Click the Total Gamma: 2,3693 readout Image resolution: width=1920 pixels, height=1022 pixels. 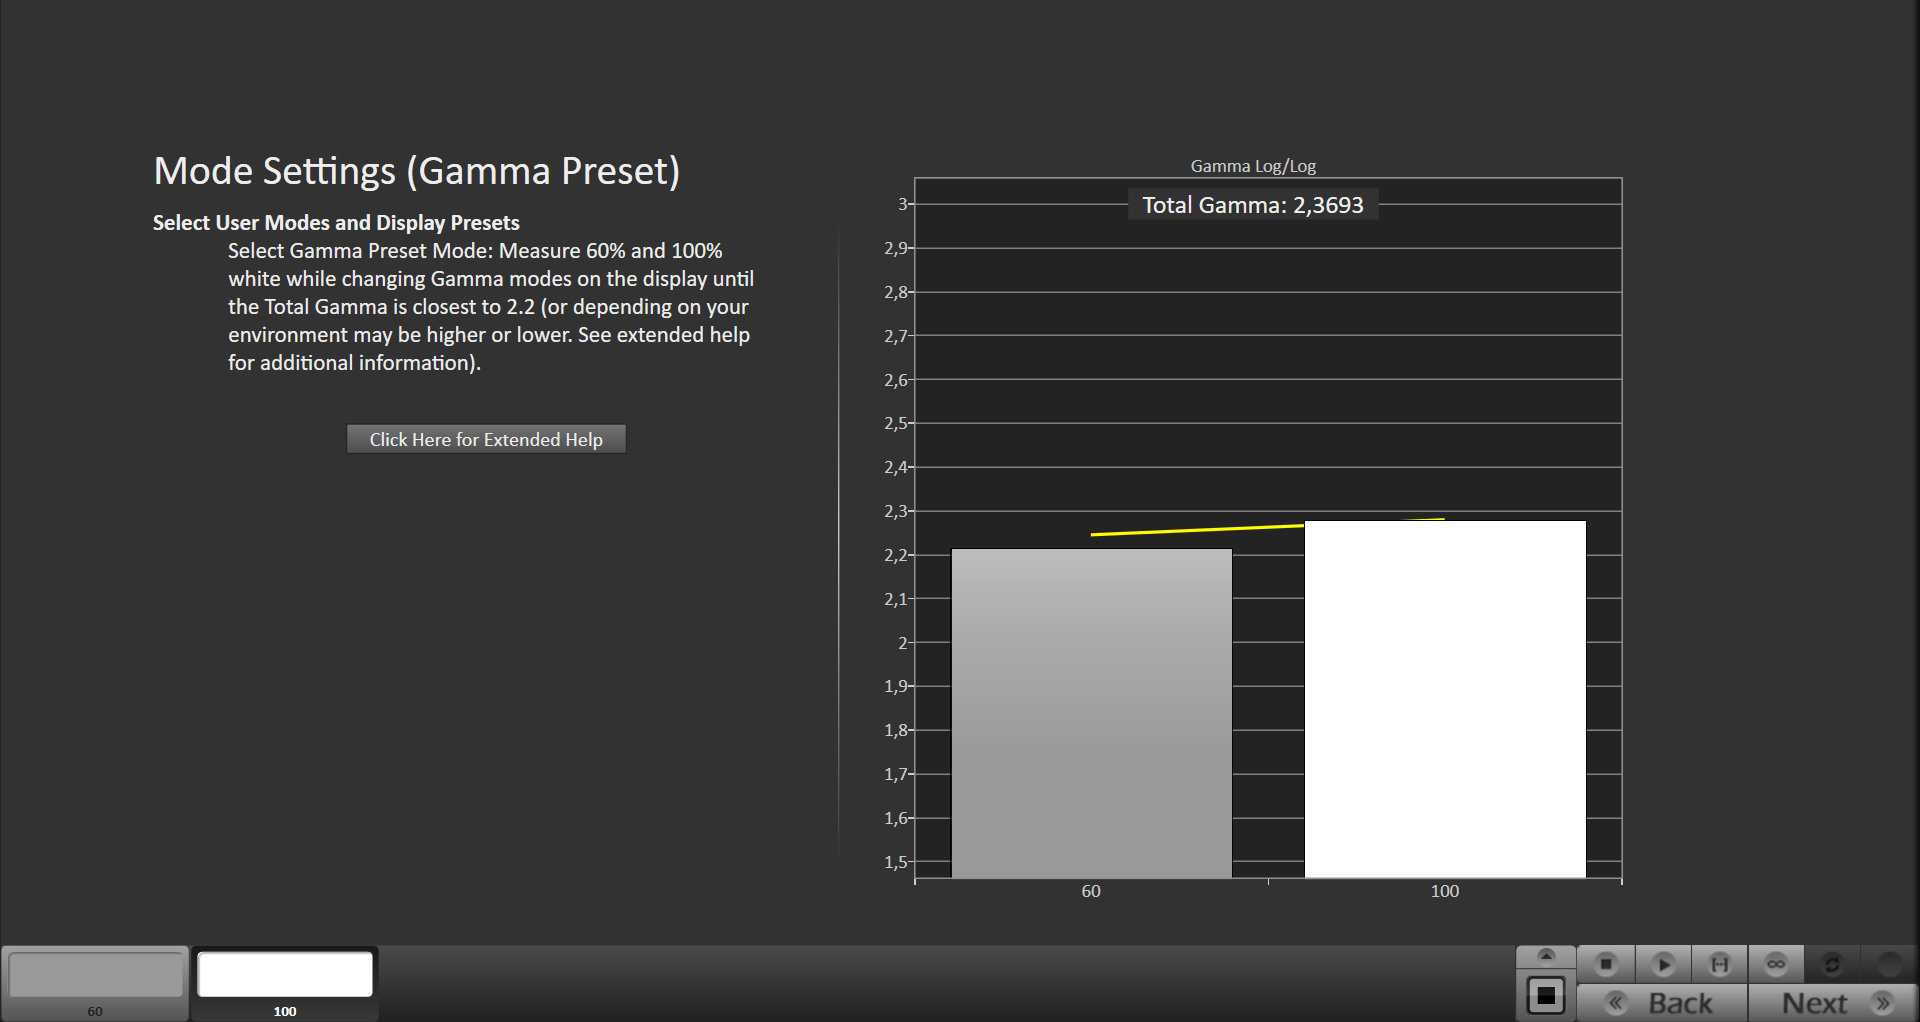click(1253, 205)
